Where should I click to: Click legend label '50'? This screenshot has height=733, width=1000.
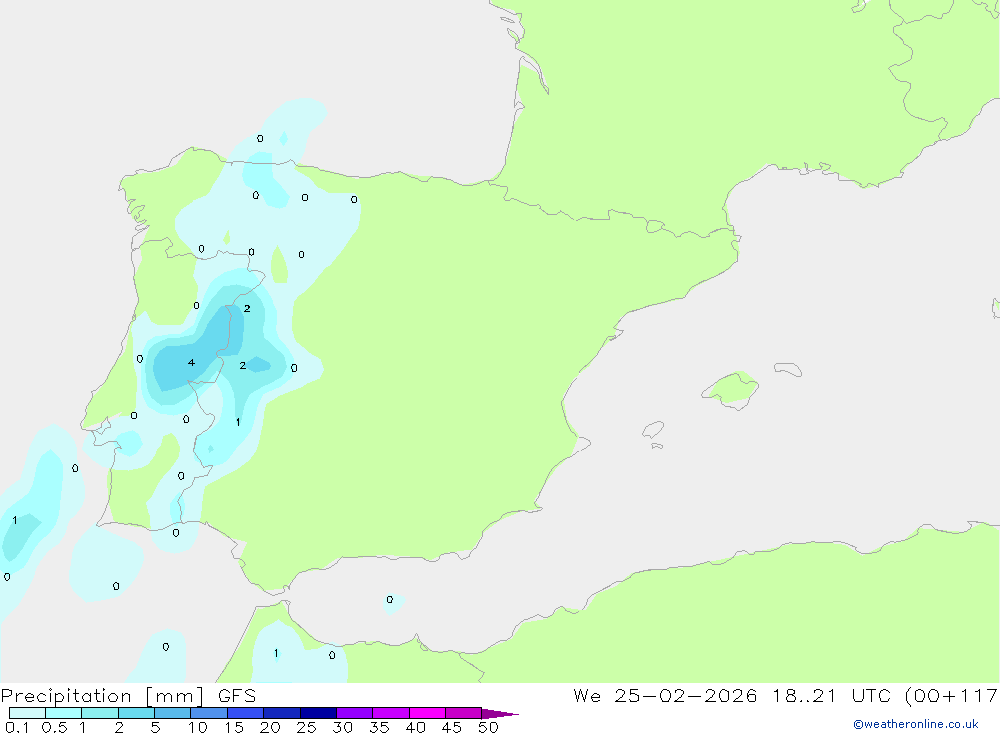pos(488,727)
